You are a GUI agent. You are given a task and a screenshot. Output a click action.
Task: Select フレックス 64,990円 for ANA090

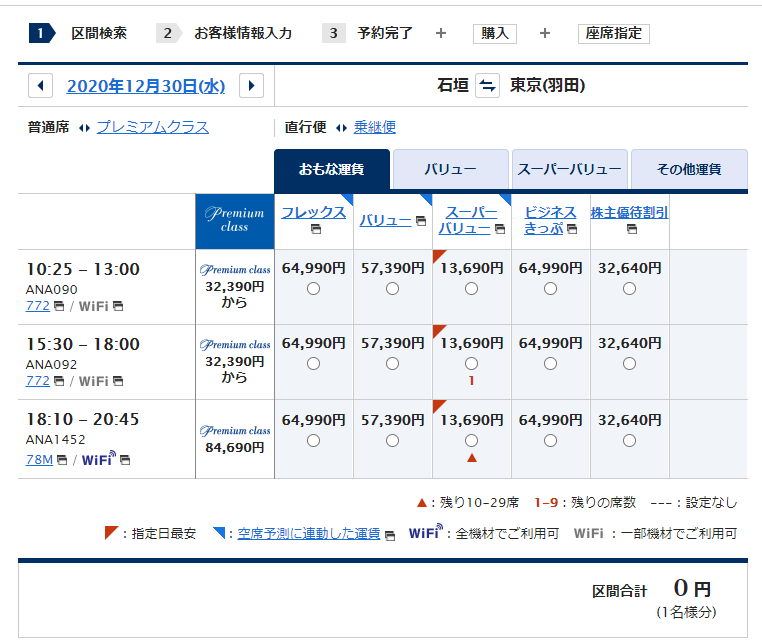click(x=313, y=289)
